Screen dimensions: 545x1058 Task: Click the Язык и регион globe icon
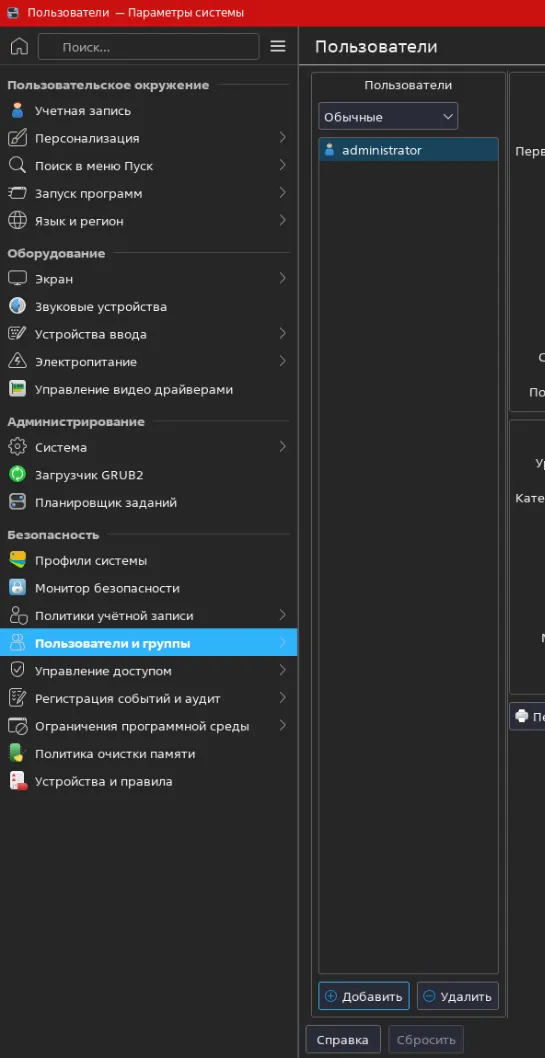click(17, 221)
